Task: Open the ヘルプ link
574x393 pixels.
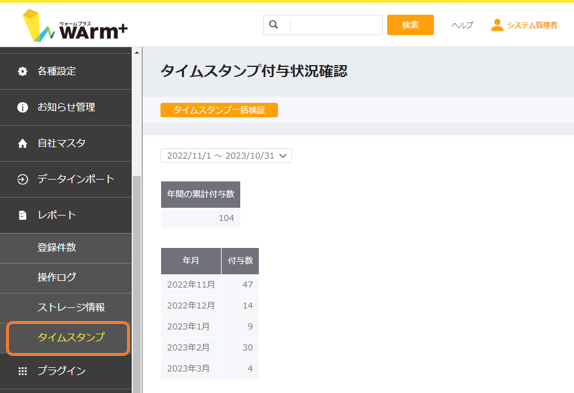Action: pyautogui.click(x=462, y=25)
